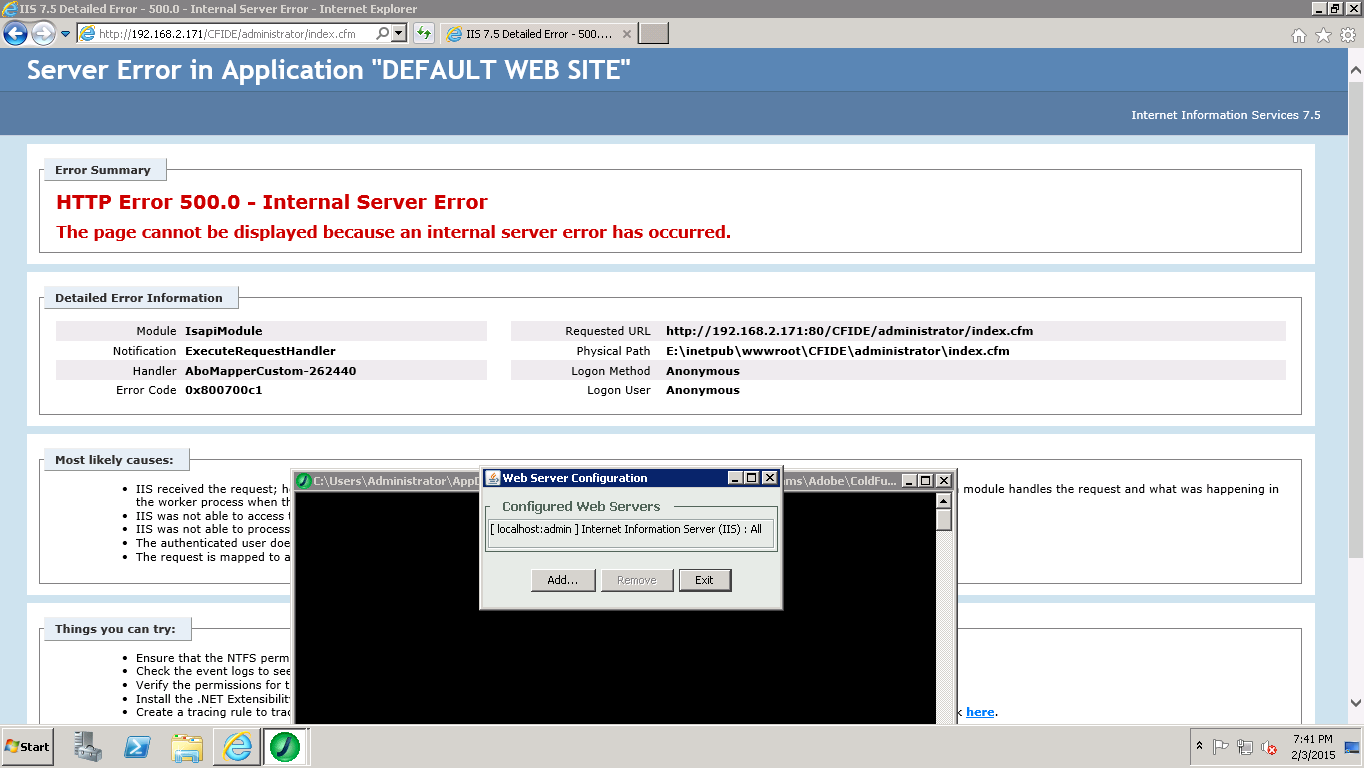1364x768 pixels.
Task: Click the Things you can try label
Action: [x=115, y=629]
